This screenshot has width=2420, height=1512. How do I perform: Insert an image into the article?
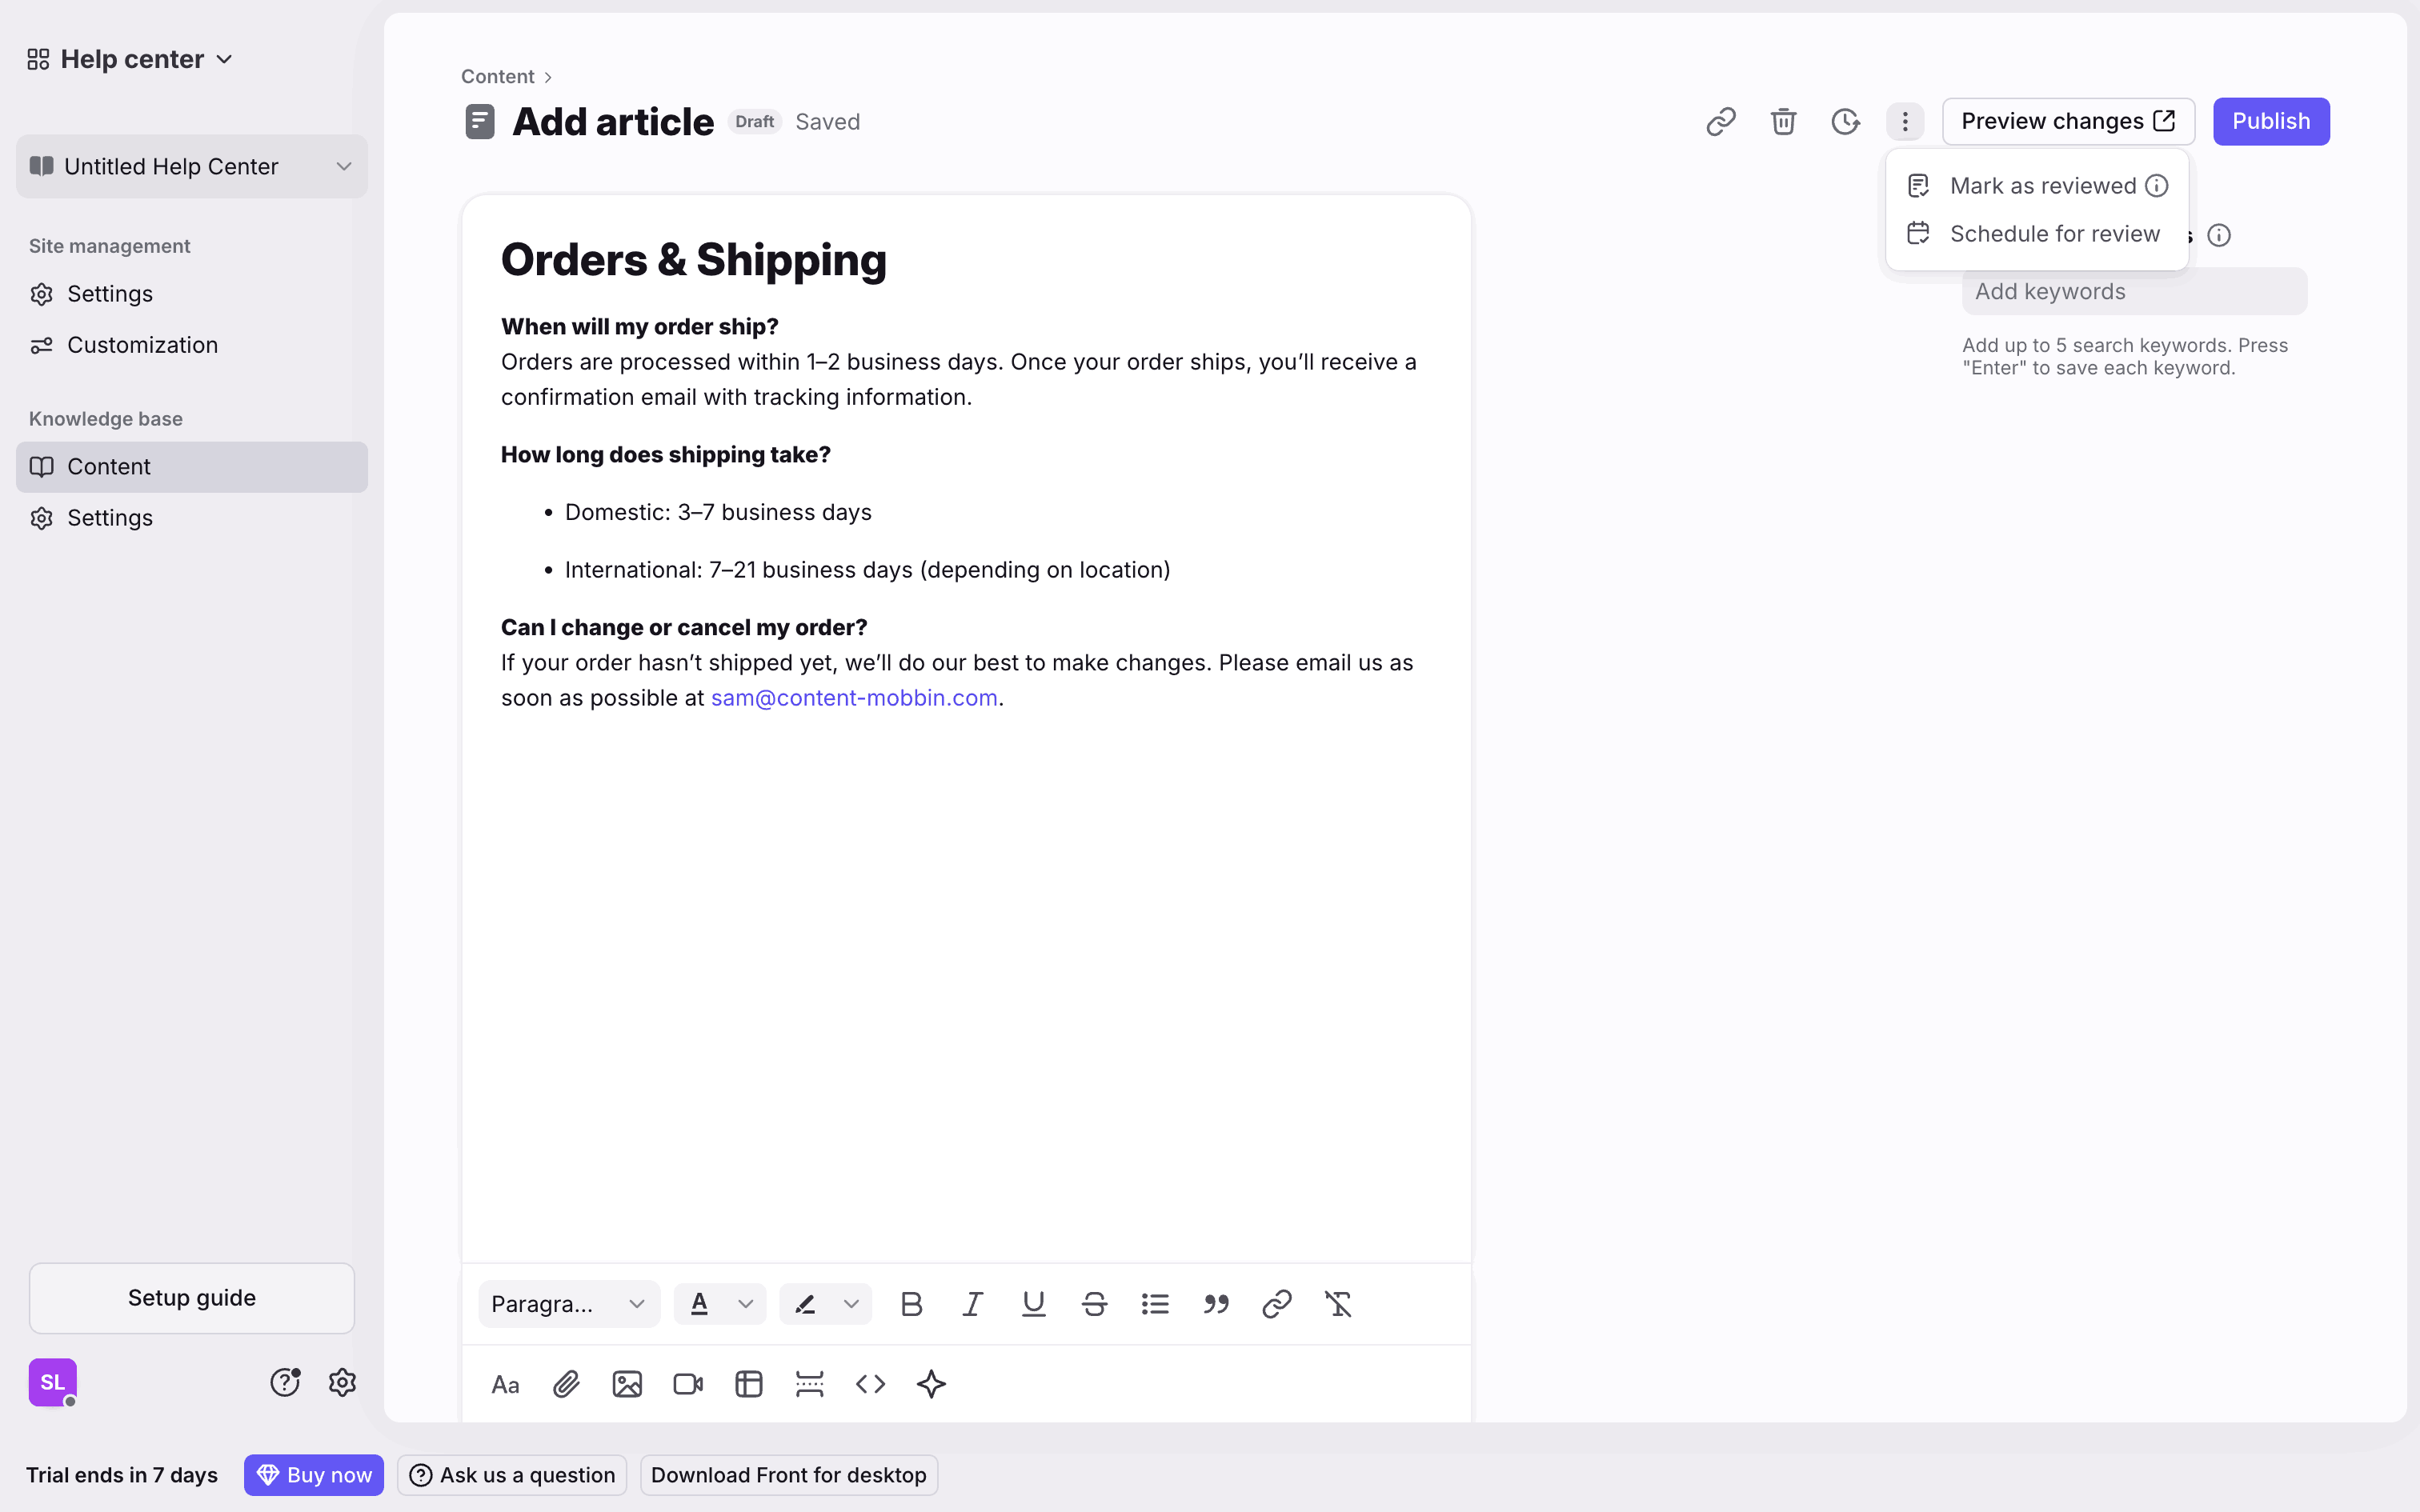[x=627, y=1384]
